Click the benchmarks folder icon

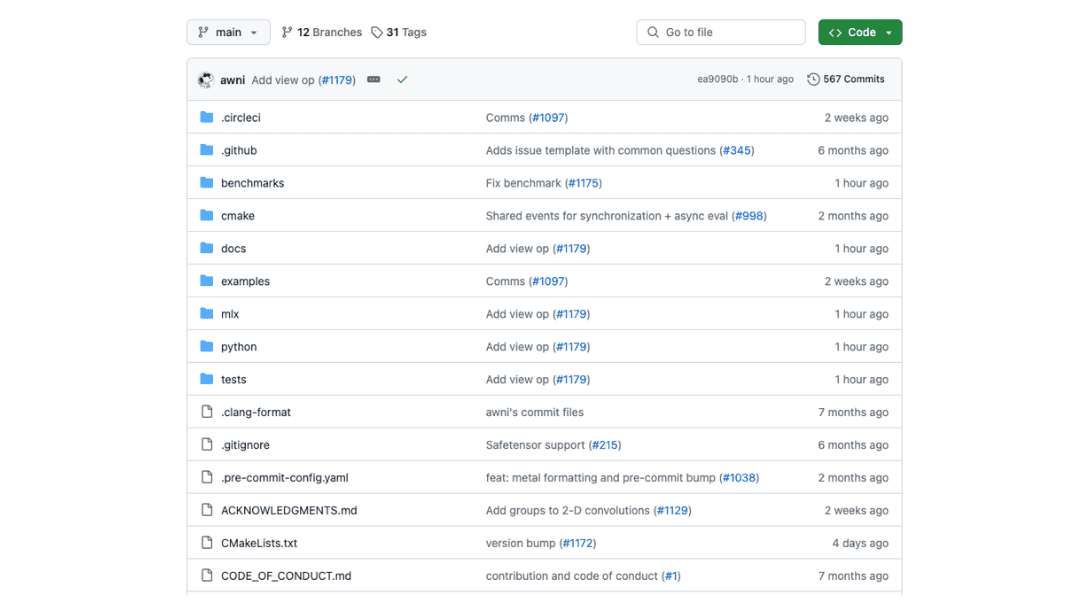[207, 183]
